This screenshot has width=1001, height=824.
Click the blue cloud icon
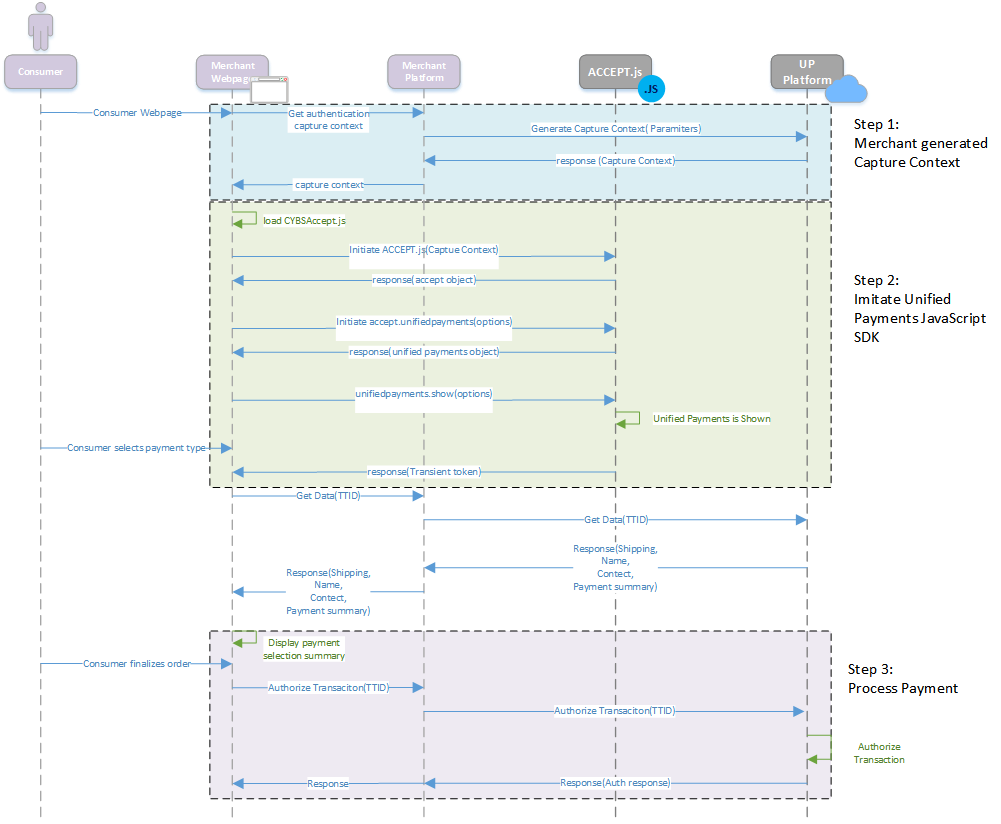click(x=846, y=89)
